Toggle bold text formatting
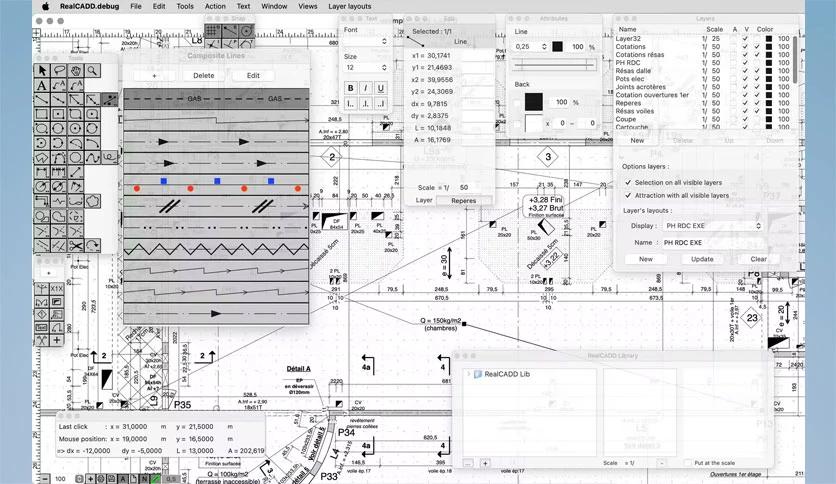Image resolution: width=836 pixels, height=484 pixels. [x=350, y=88]
